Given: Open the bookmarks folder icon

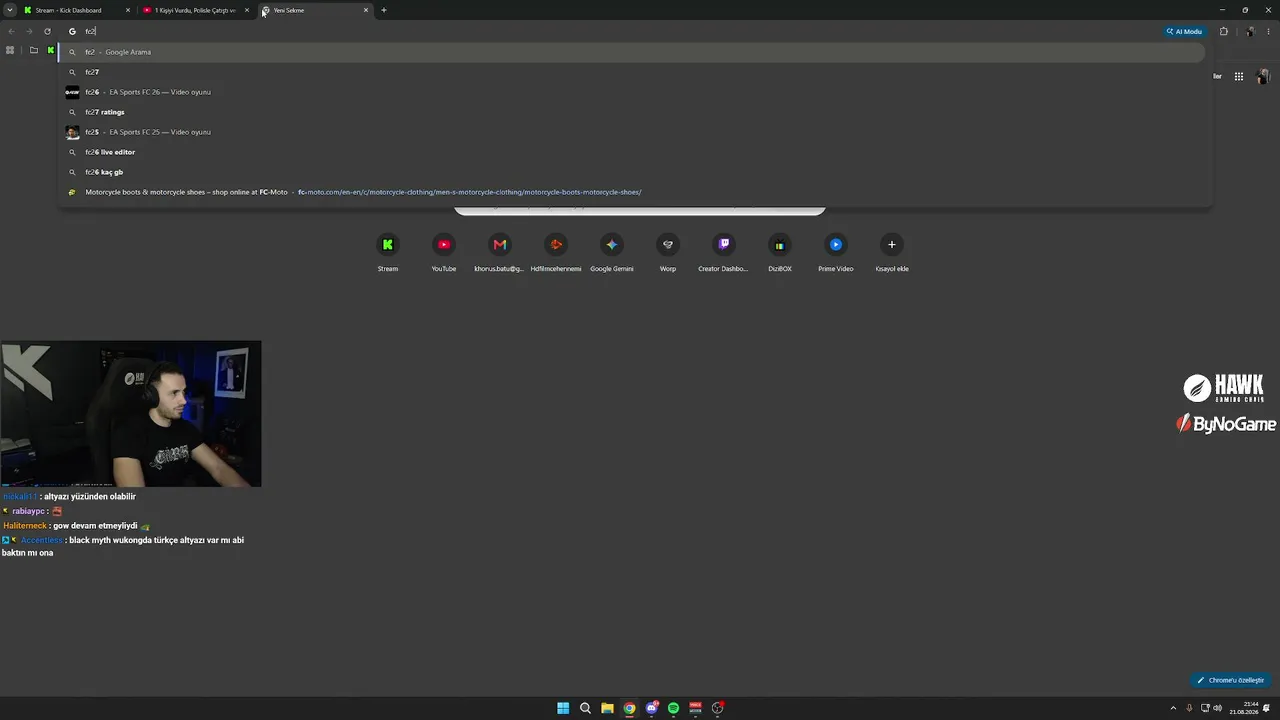Looking at the screenshot, I should 33,50.
